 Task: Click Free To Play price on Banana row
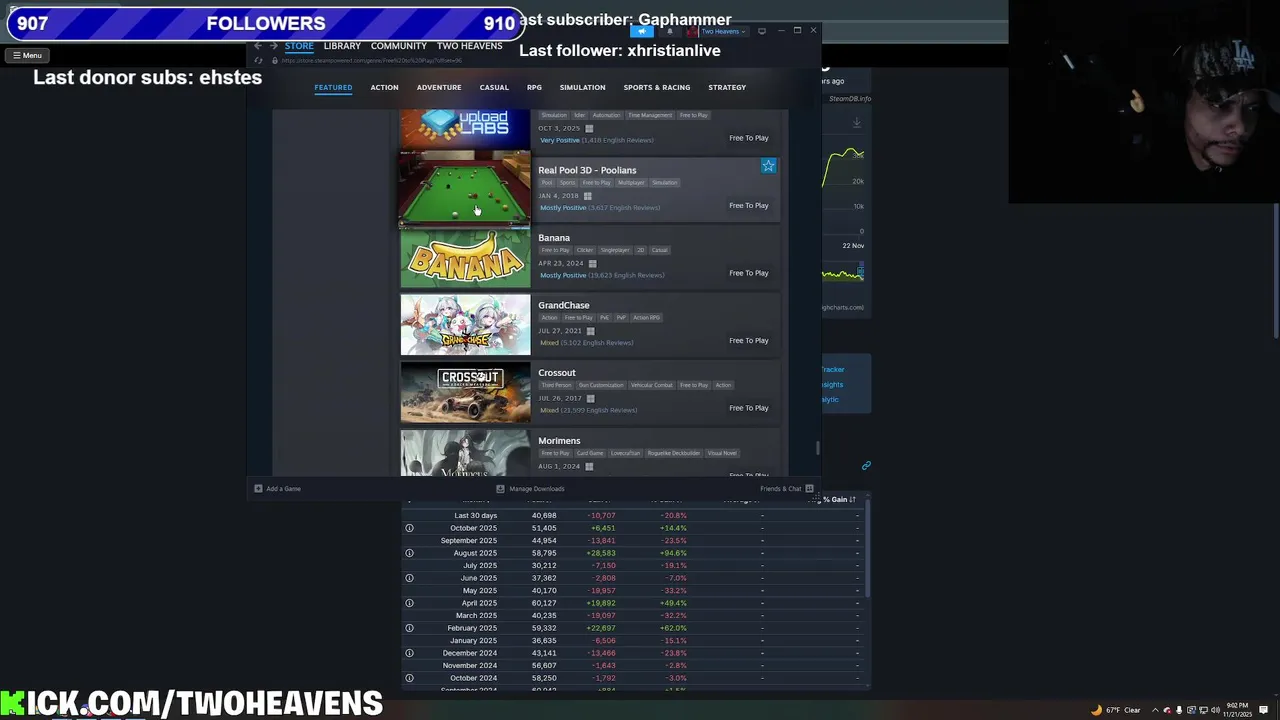749,273
